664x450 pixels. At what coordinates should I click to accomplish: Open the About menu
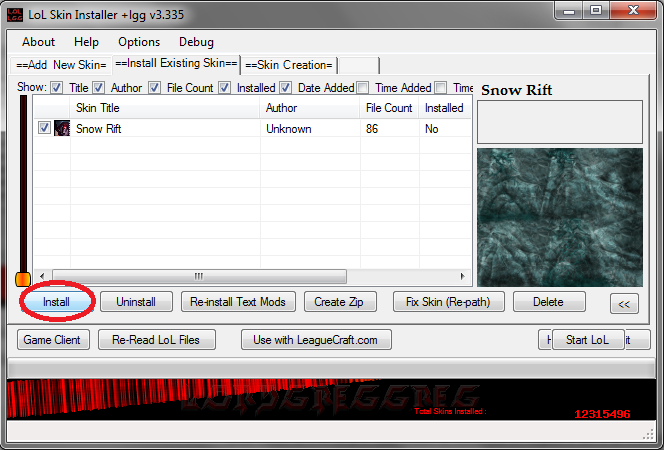39,42
